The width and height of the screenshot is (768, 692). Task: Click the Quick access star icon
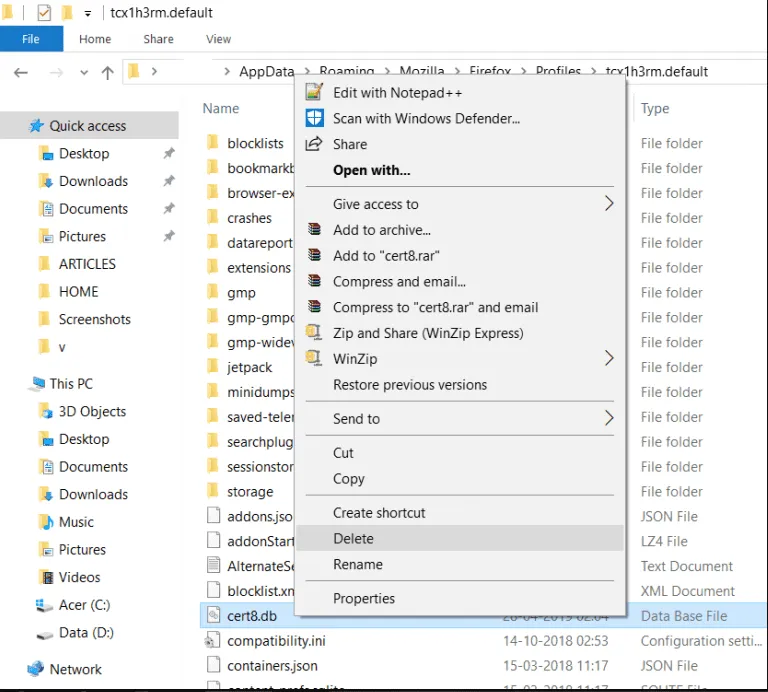click(36, 126)
